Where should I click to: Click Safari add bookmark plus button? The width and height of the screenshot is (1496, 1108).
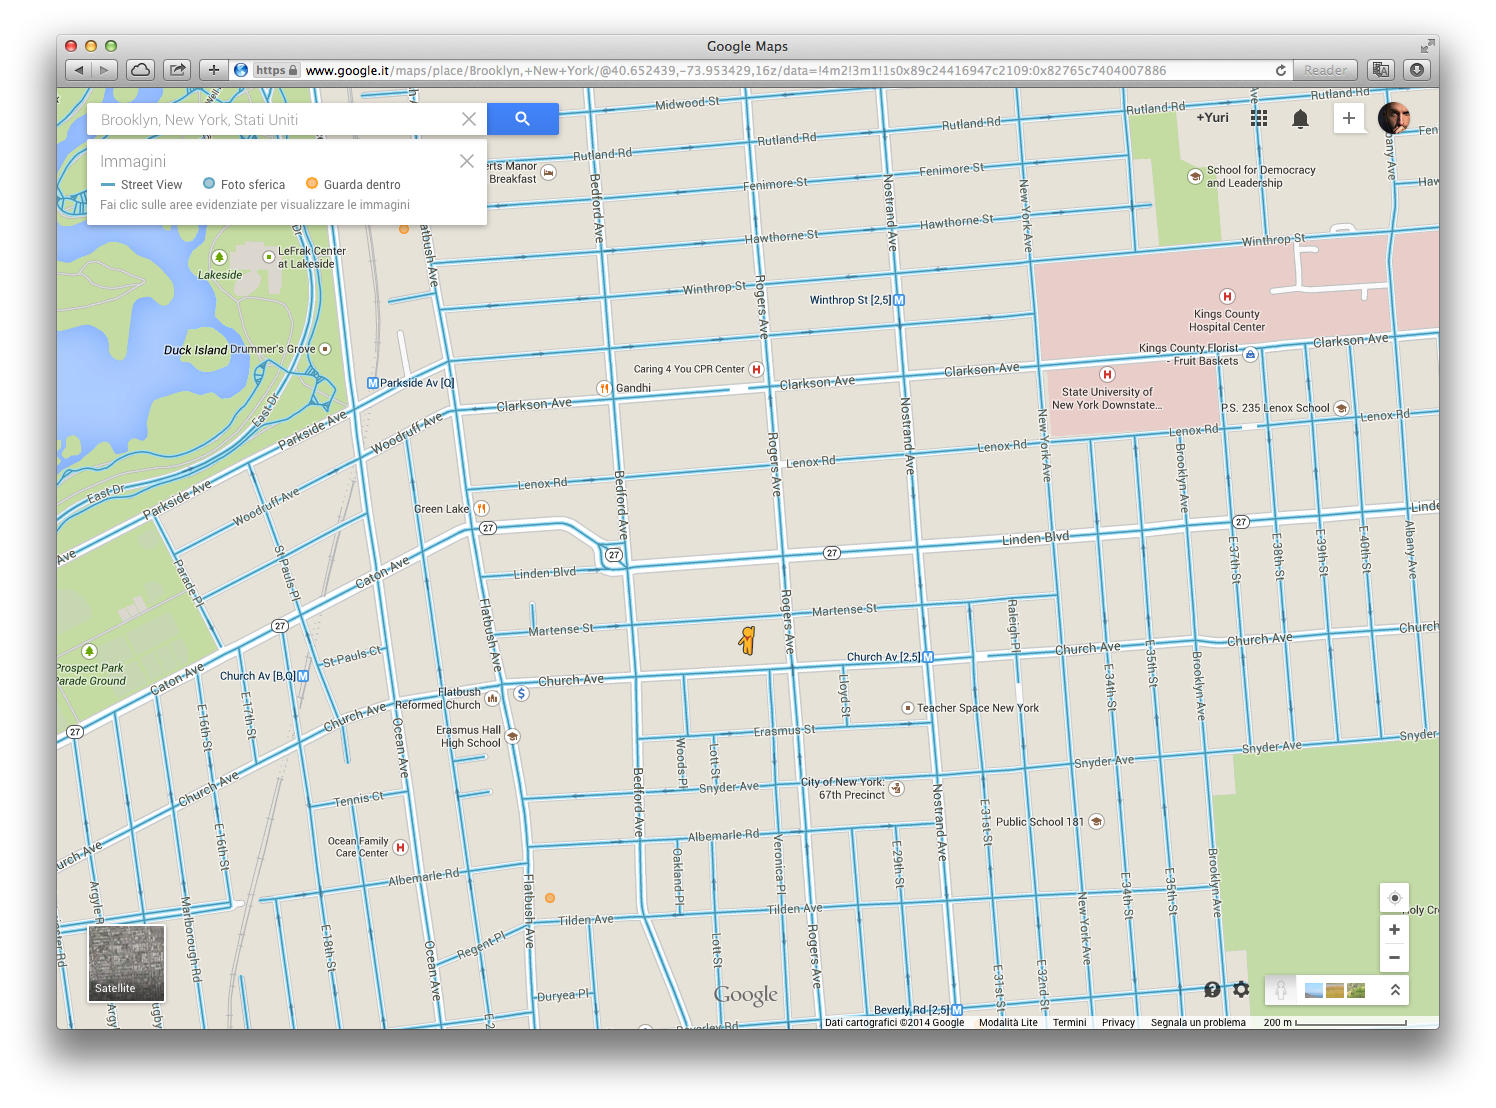pos(213,70)
